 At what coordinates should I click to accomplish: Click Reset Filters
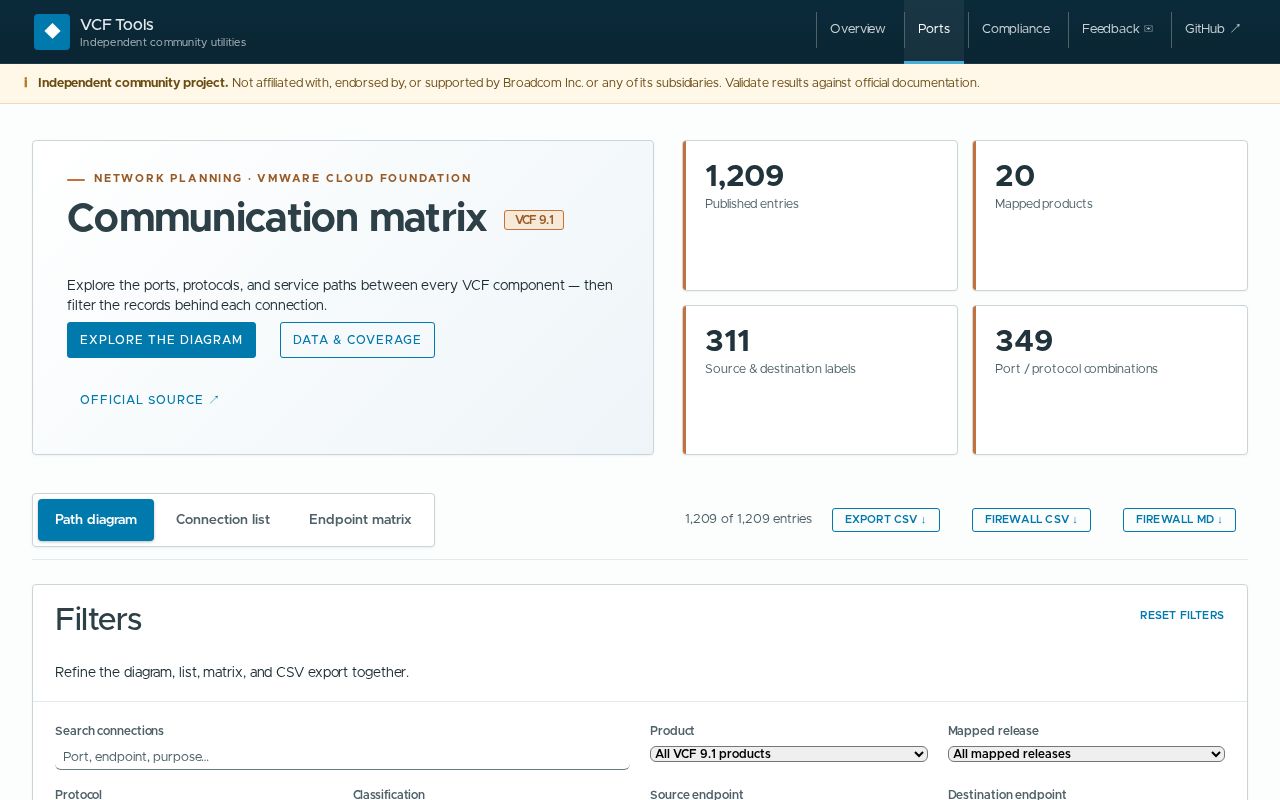(x=1182, y=615)
